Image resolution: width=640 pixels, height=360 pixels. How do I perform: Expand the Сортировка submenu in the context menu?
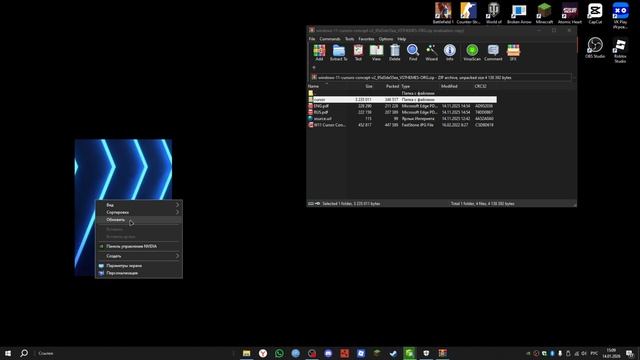pyautogui.click(x=139, y=212)
